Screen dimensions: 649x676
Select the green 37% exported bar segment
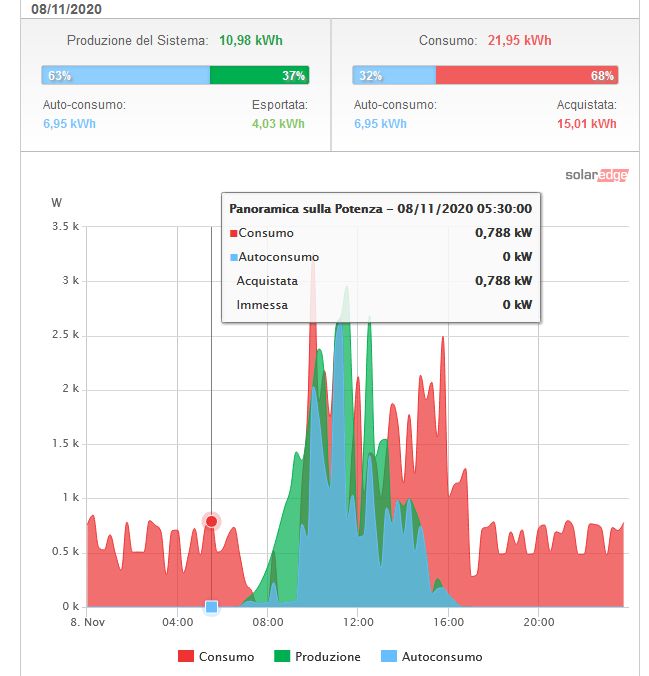click(x=259, y=75)
